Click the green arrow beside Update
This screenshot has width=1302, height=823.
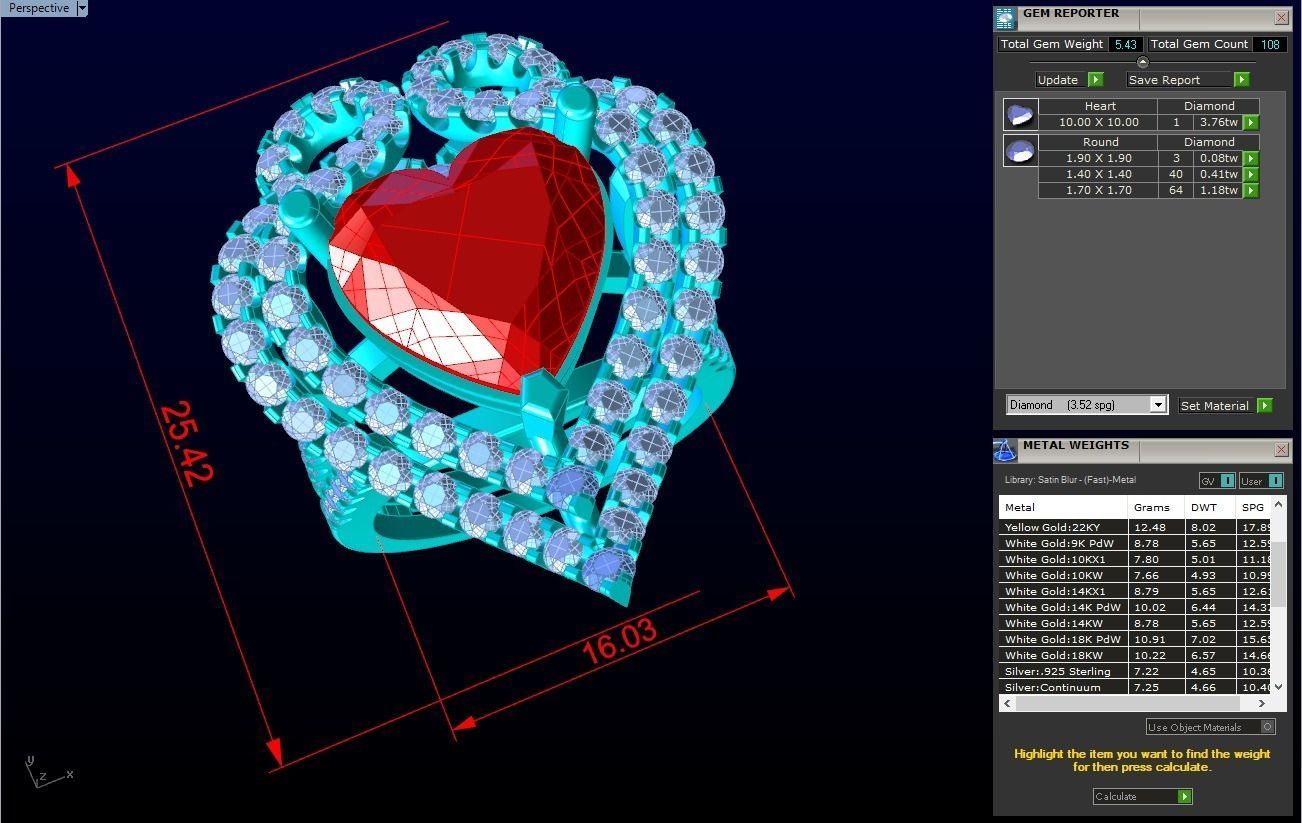[1095, 80]
